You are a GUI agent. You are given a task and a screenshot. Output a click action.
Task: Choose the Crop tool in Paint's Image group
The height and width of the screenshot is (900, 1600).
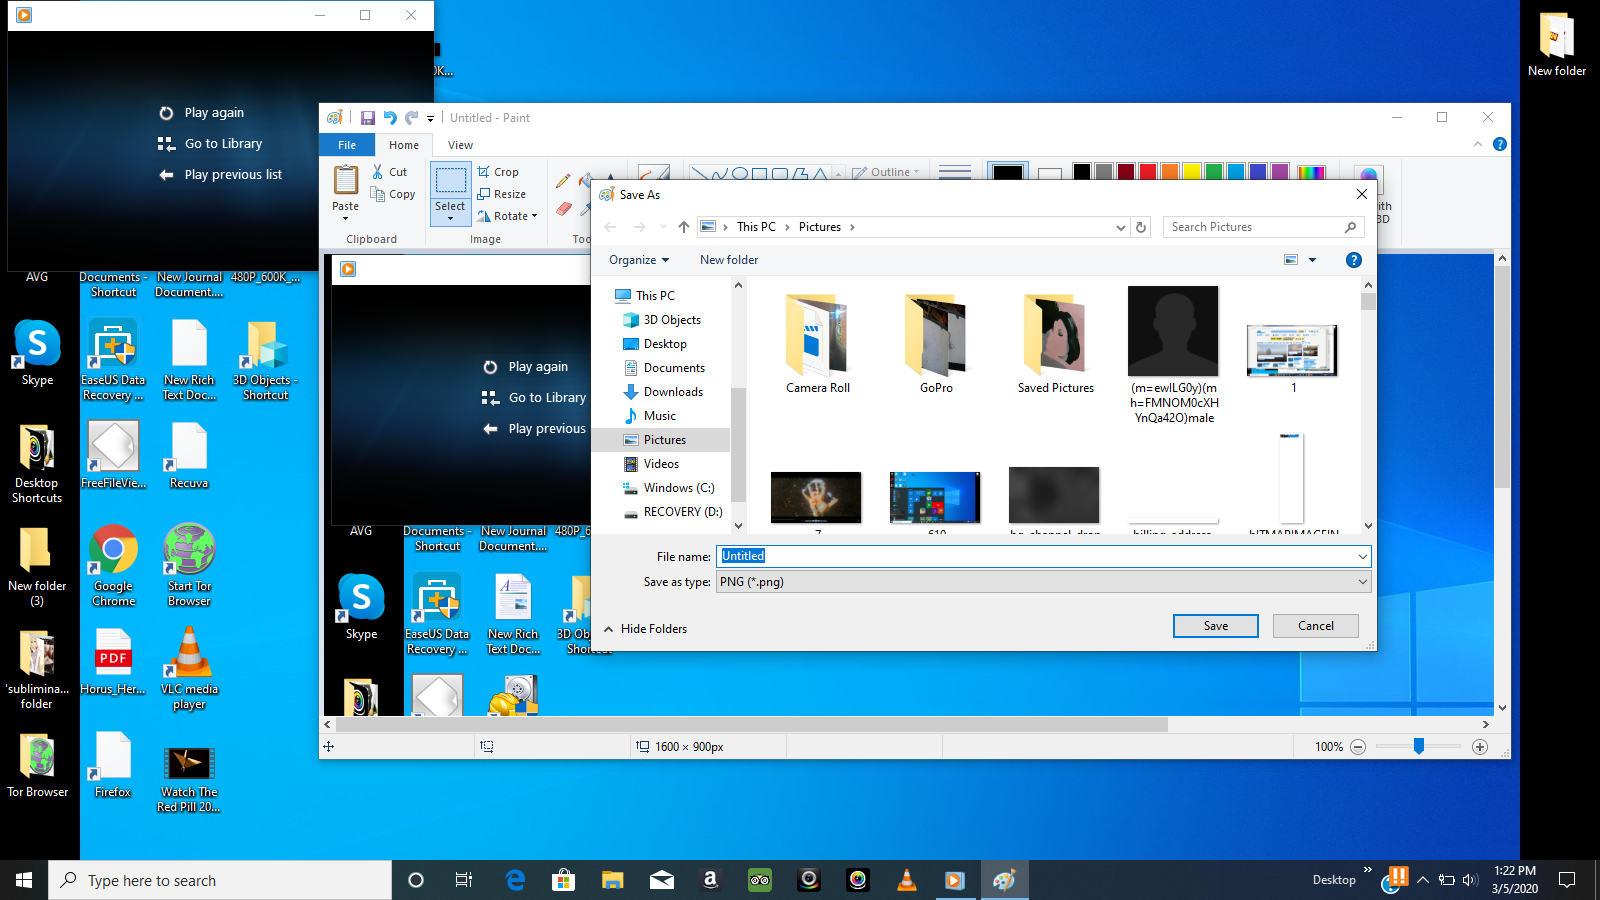pos(498,172)
